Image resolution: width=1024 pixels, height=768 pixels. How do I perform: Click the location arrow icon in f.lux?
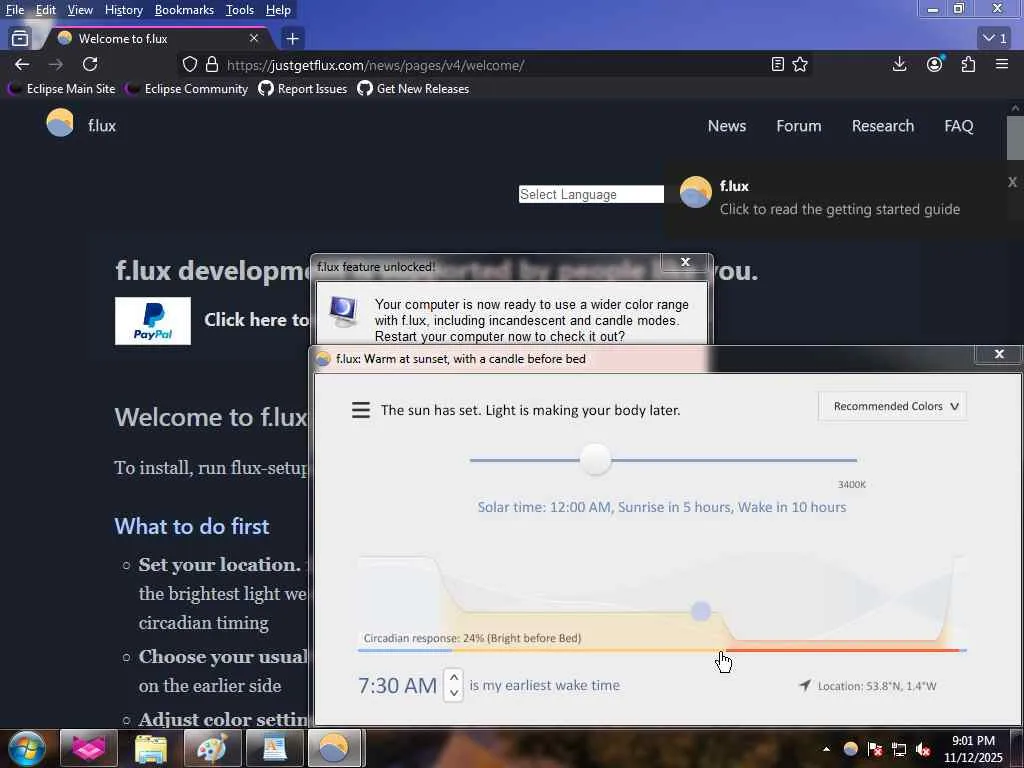pyautogui.click(x=805, y=685)
